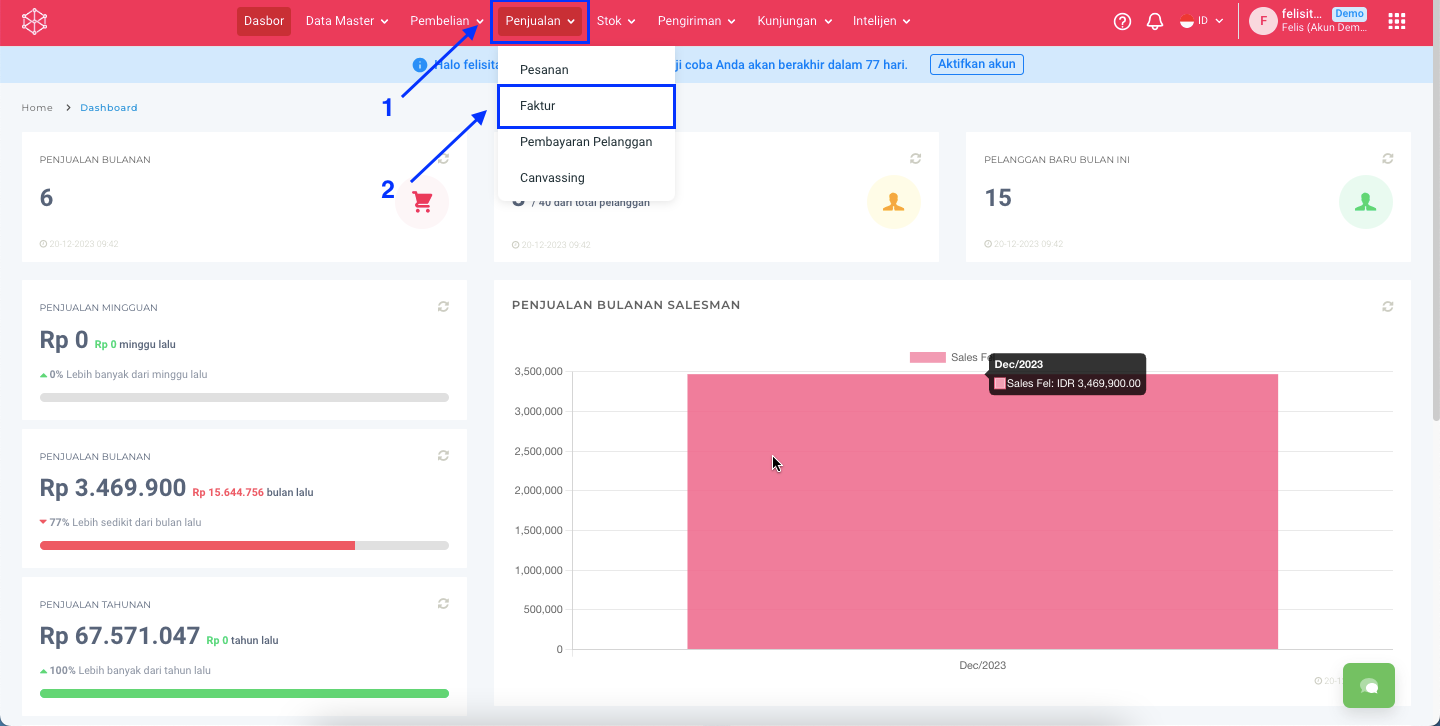This screenshot has width=1440, height=726.
Task: Open the help question mark icon
Action: click(x=1122, y=21)
